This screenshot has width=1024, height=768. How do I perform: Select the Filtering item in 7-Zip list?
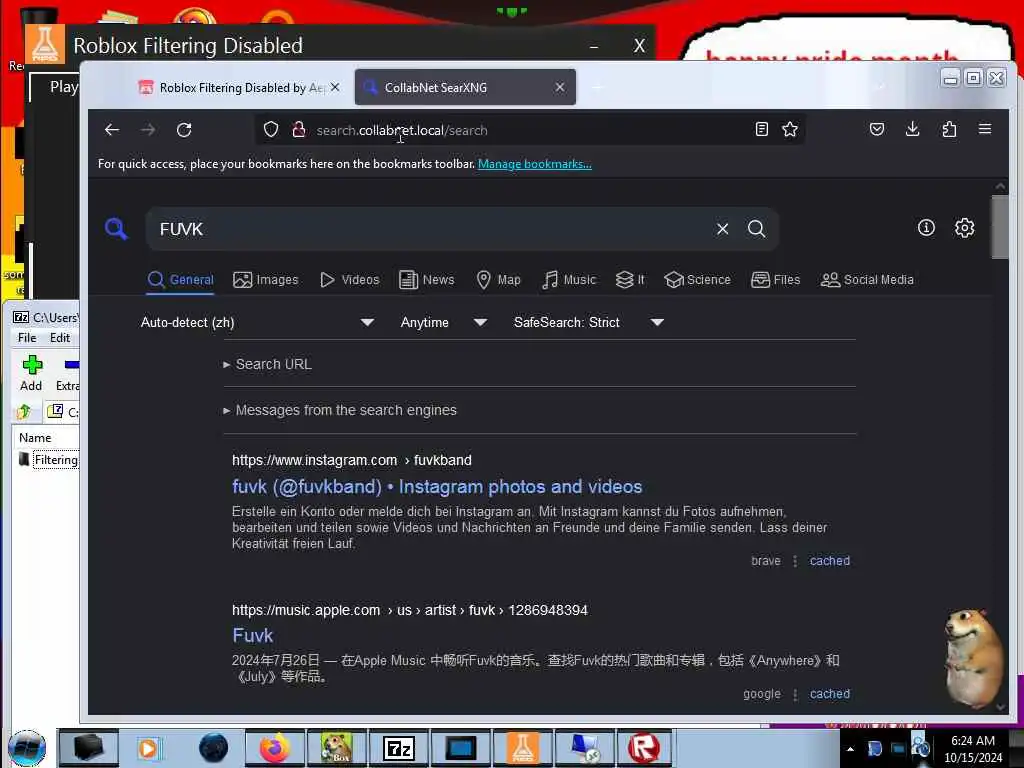click(49, 460)
